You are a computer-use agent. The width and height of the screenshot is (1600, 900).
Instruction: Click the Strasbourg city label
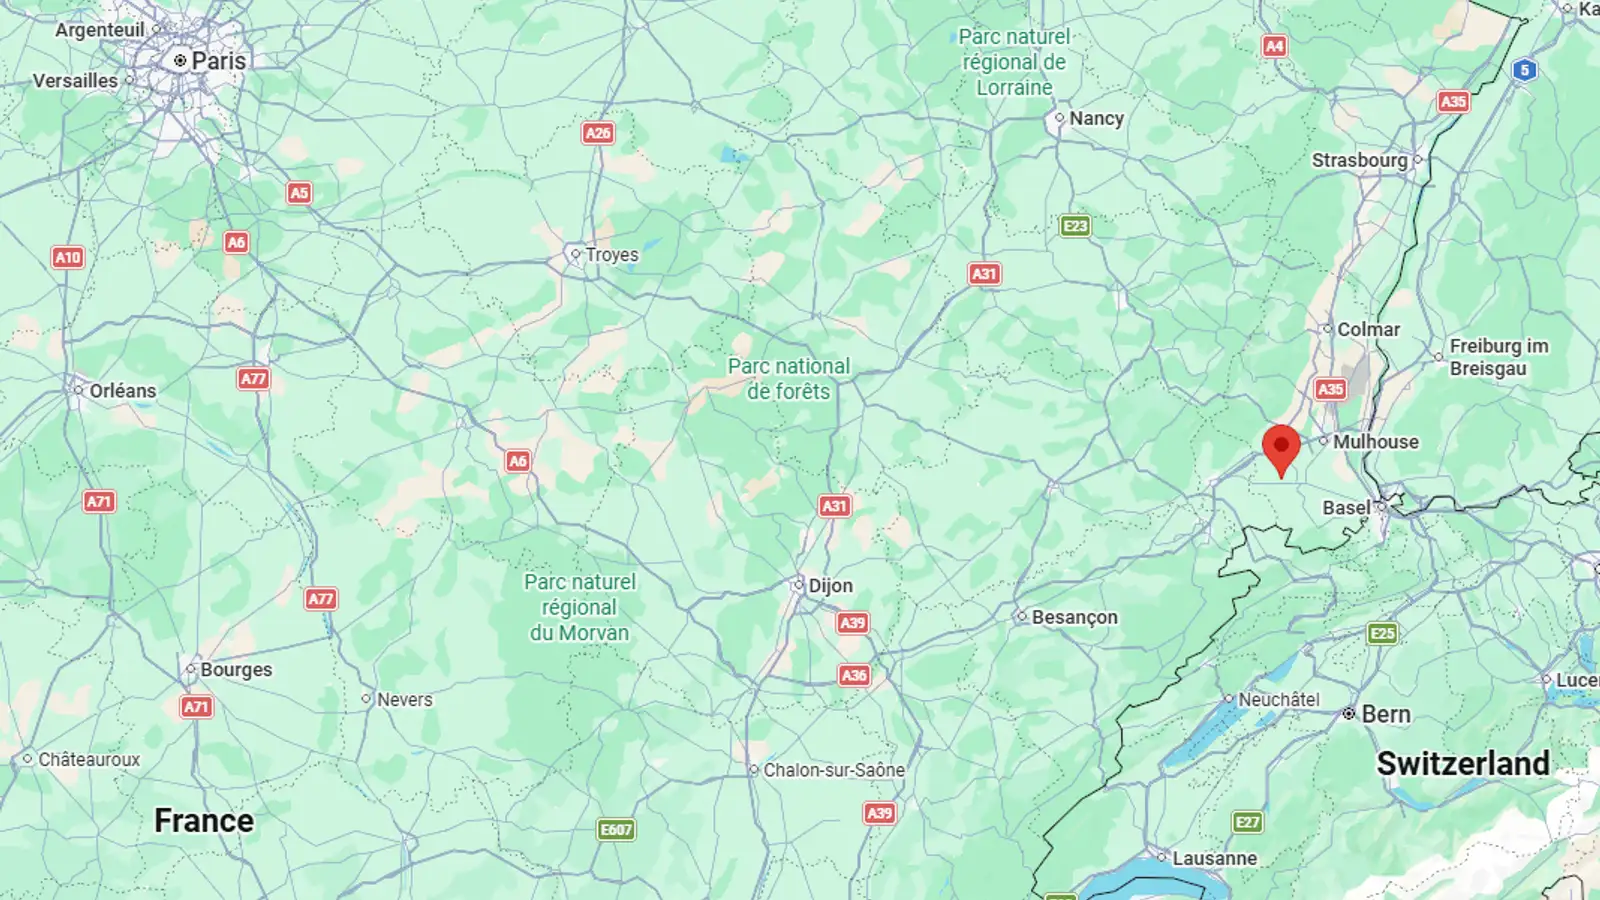[1359, 160]
